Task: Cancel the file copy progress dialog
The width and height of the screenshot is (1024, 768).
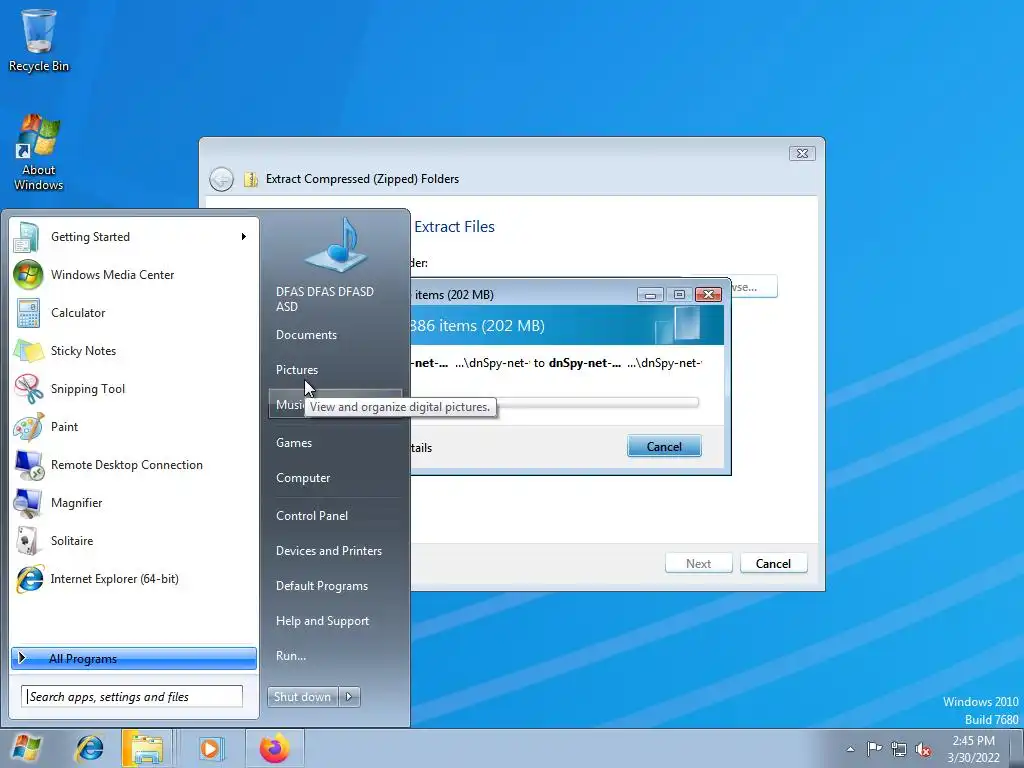Action: coord(664,447)
